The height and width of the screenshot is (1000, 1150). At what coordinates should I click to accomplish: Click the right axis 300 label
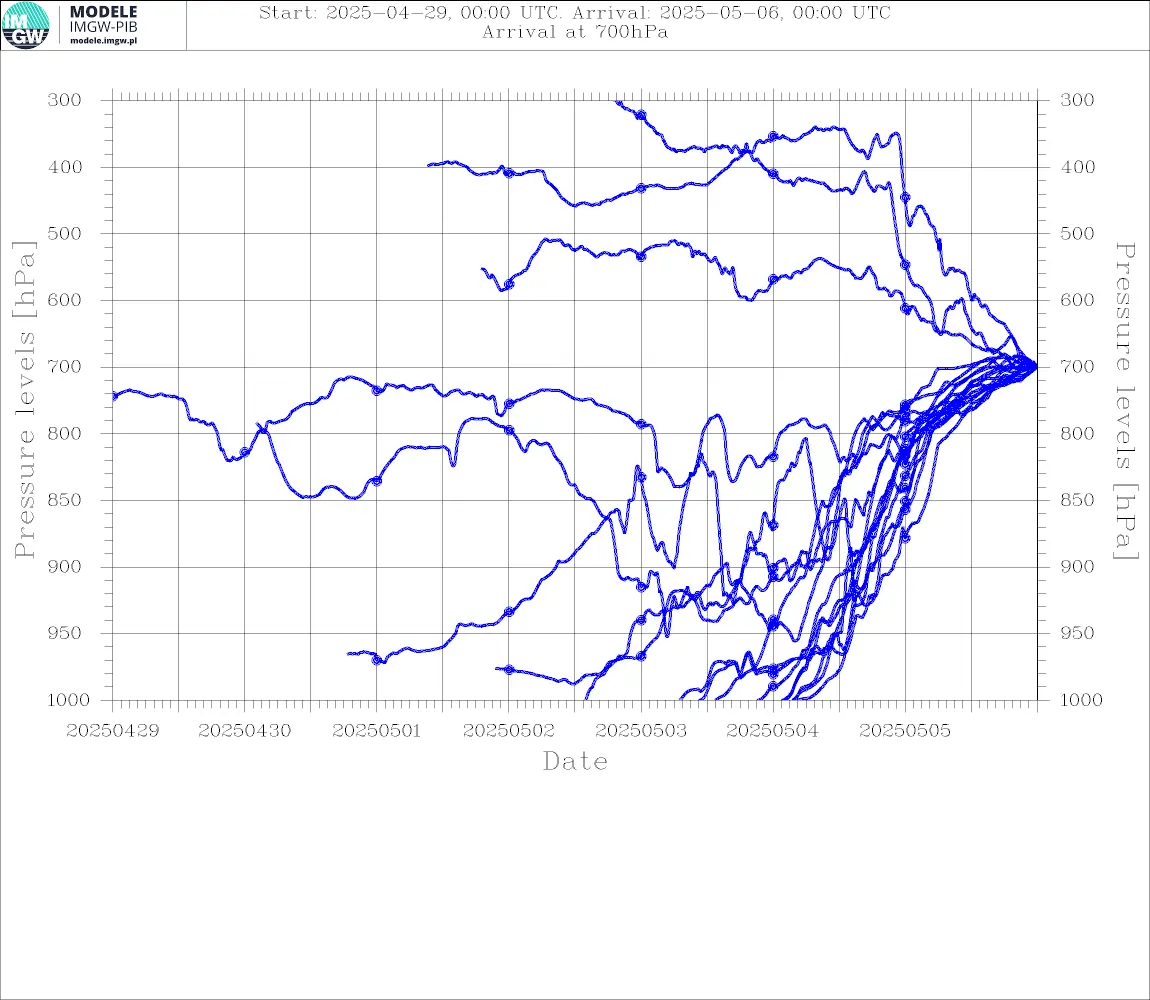coord(1077,101)
